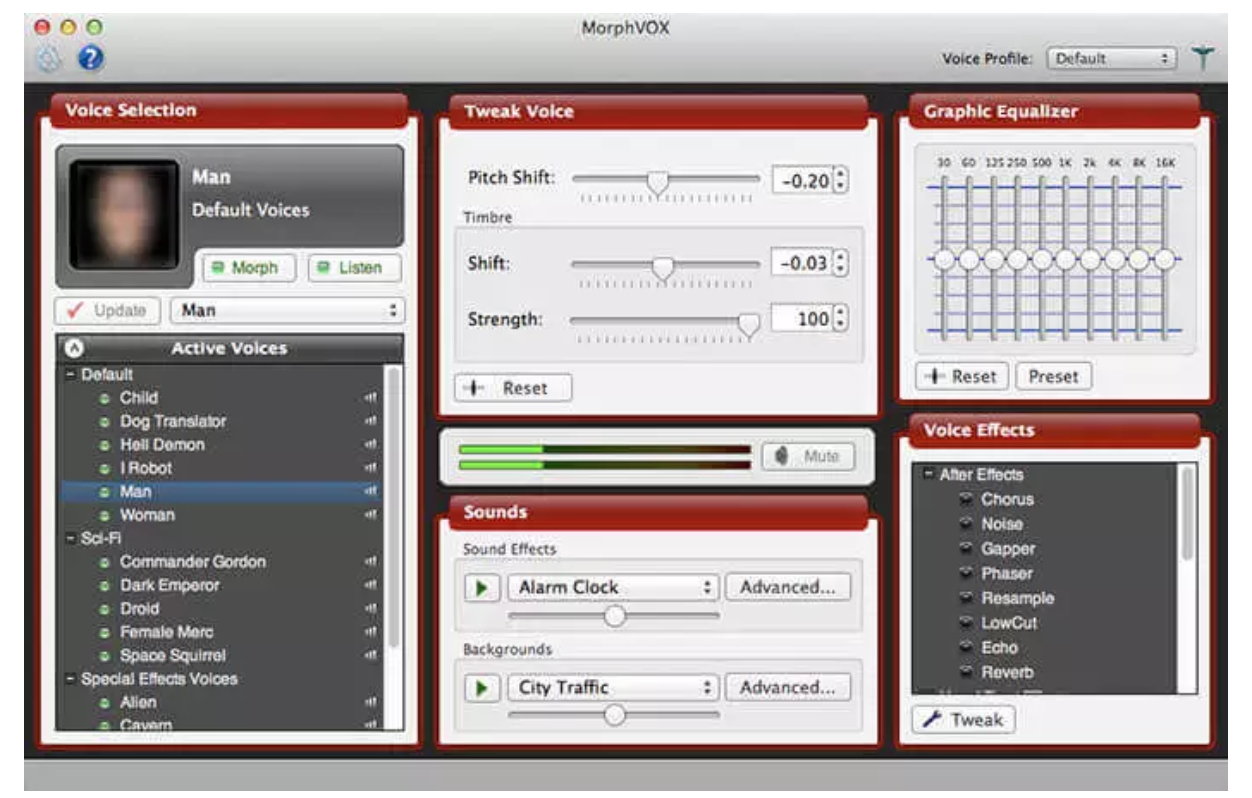This screenshot has height=798, width=1252.
Task: Click the 1K equalizer band knob
Action: click(x=1066, y=260)
